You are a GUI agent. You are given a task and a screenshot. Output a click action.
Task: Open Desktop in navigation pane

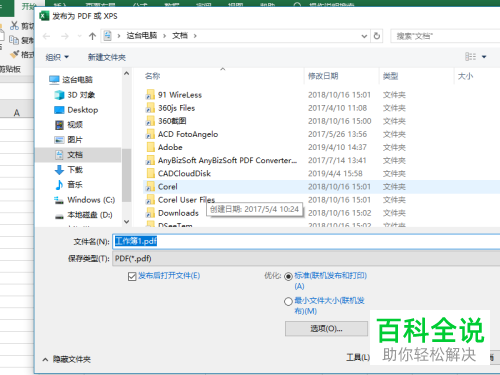tap(76, 110)
